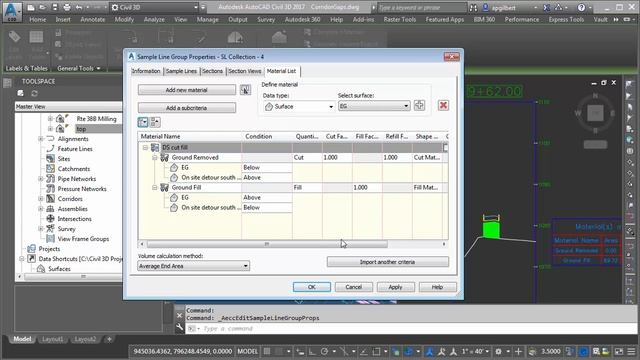Switch to the Section Views tab

(244, 71)
